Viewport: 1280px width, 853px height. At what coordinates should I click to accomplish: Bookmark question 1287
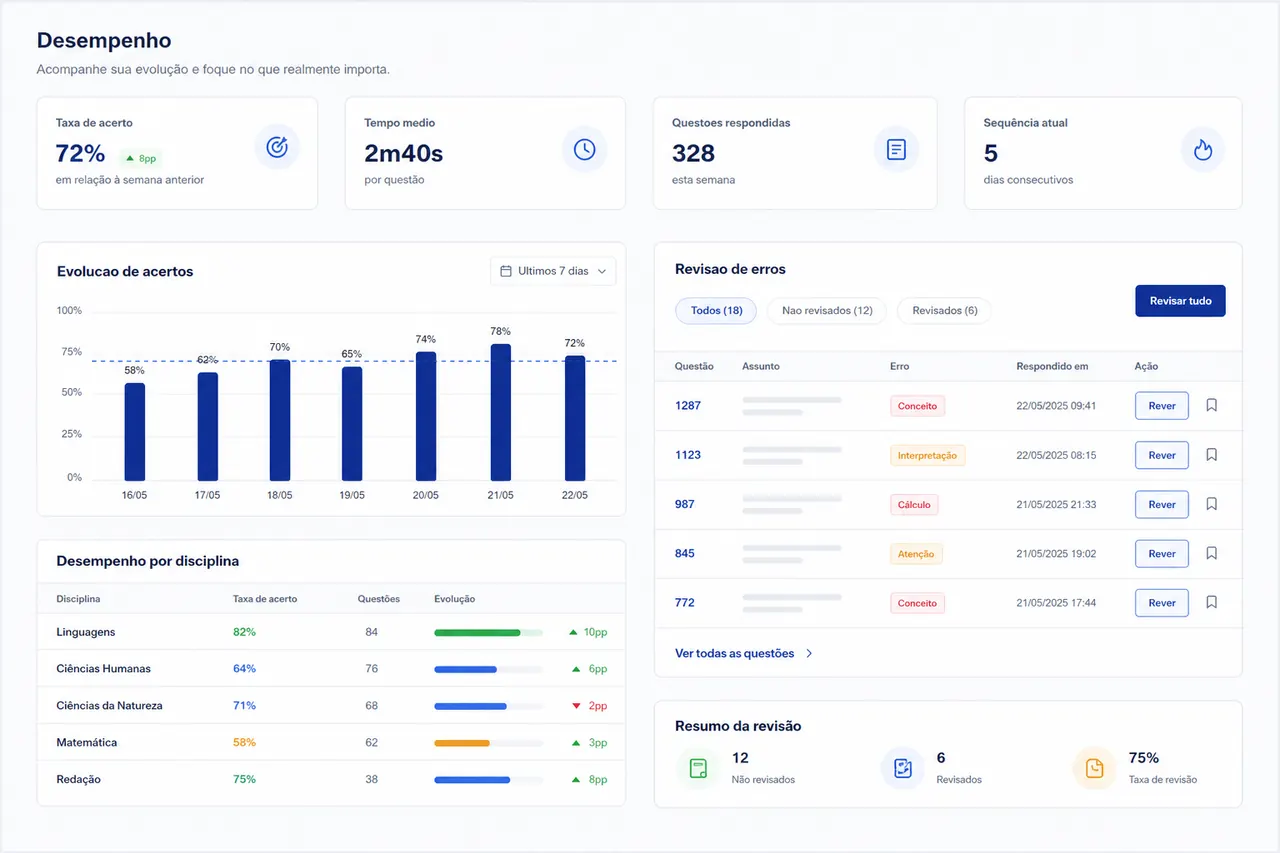[x=1211, y=405]
